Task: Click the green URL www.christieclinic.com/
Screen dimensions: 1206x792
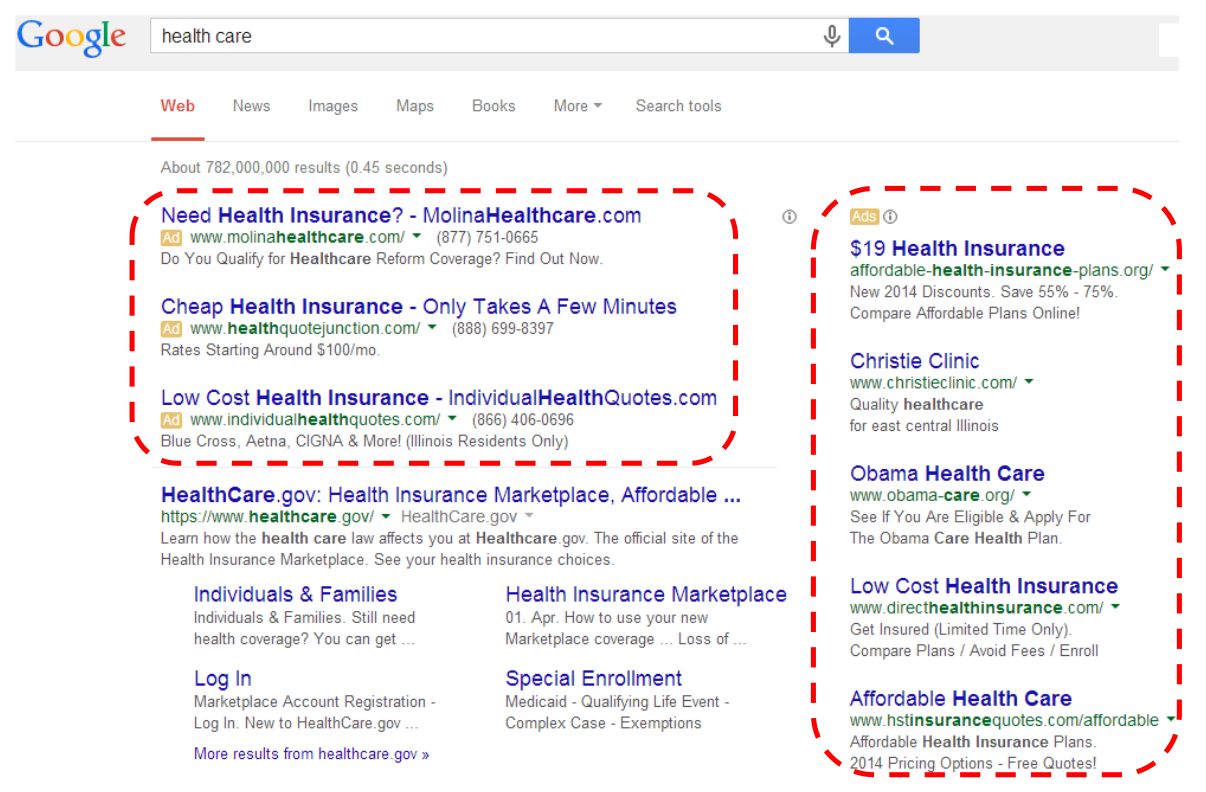Action: click(933, 382)
